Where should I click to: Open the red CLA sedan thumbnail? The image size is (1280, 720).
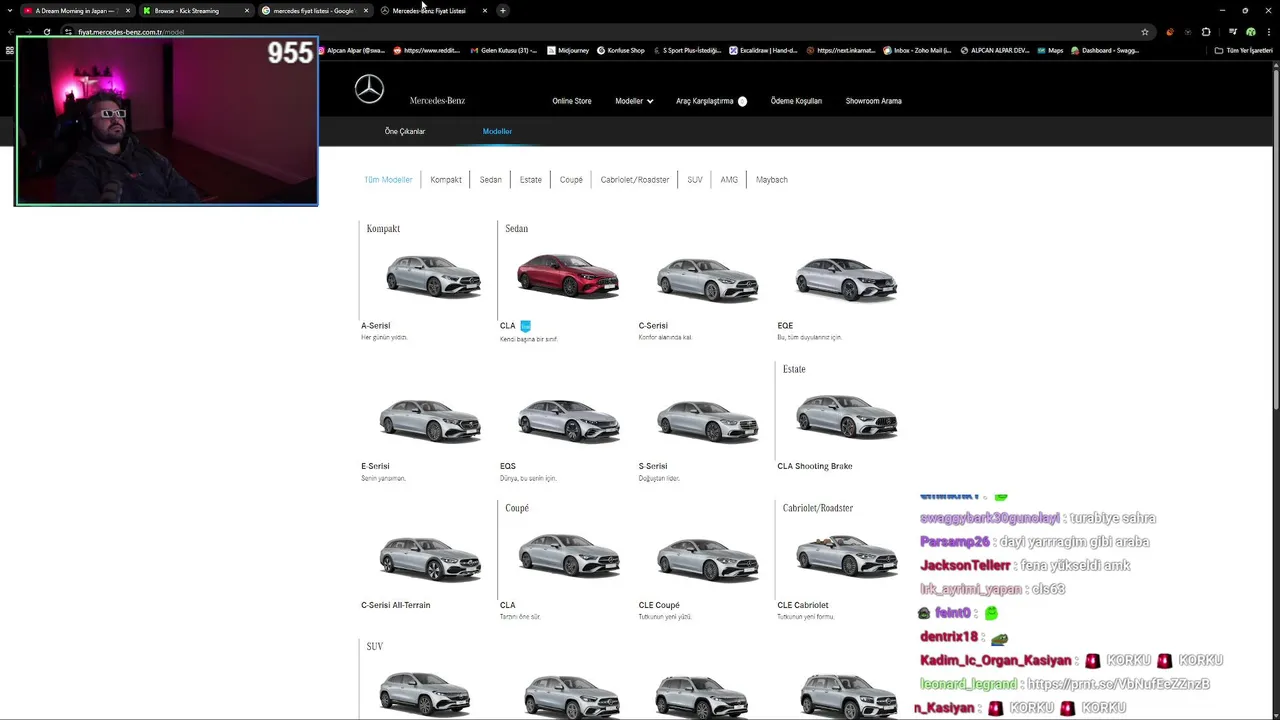click(567, 276)
